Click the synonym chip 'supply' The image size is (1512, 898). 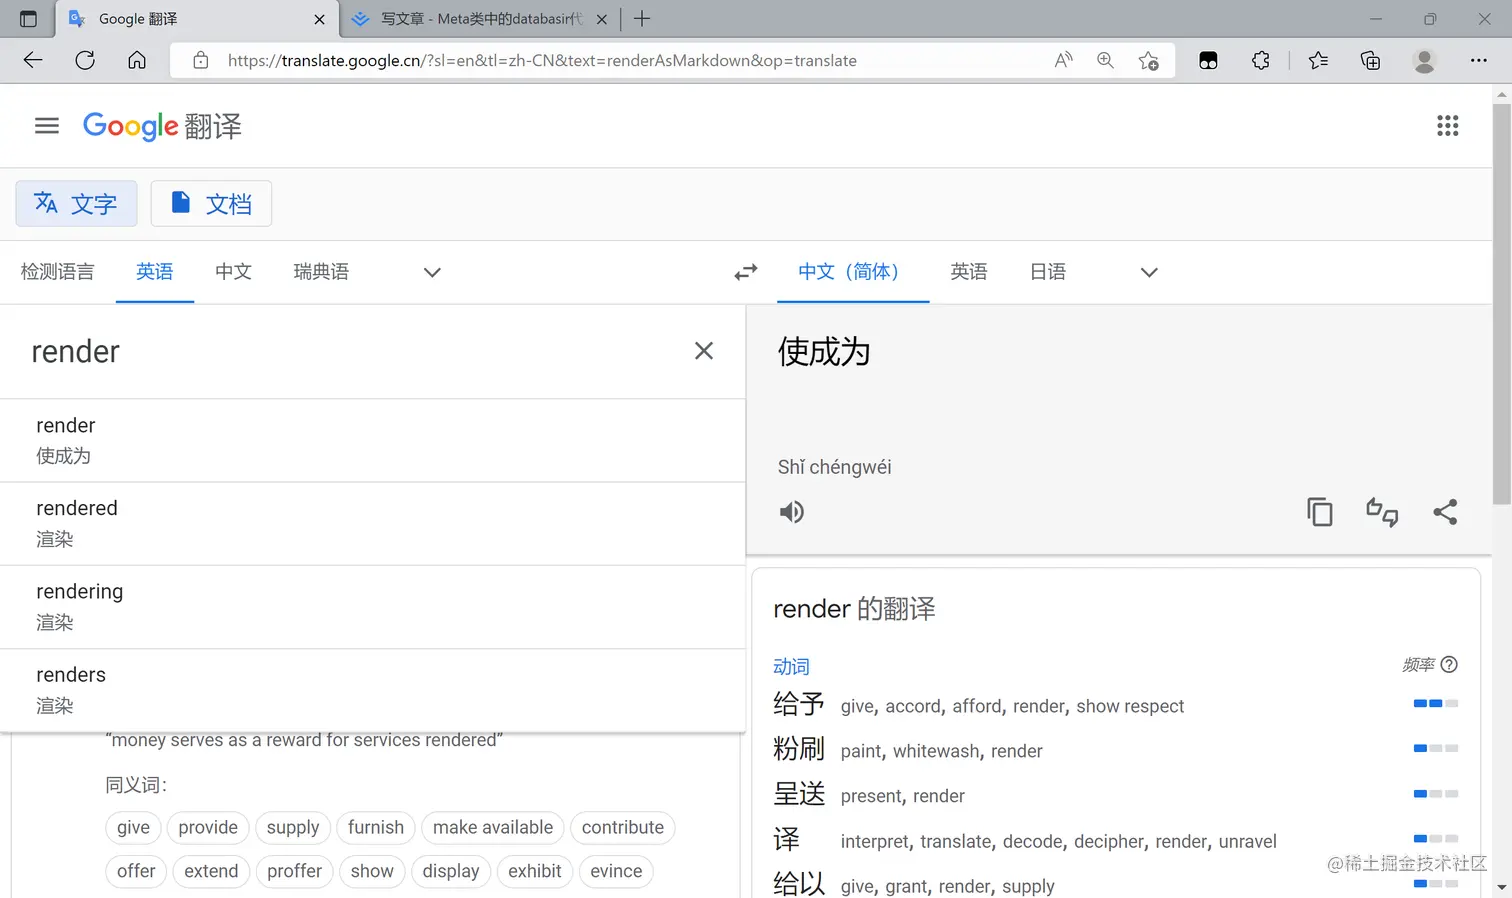tap(293, 828)
